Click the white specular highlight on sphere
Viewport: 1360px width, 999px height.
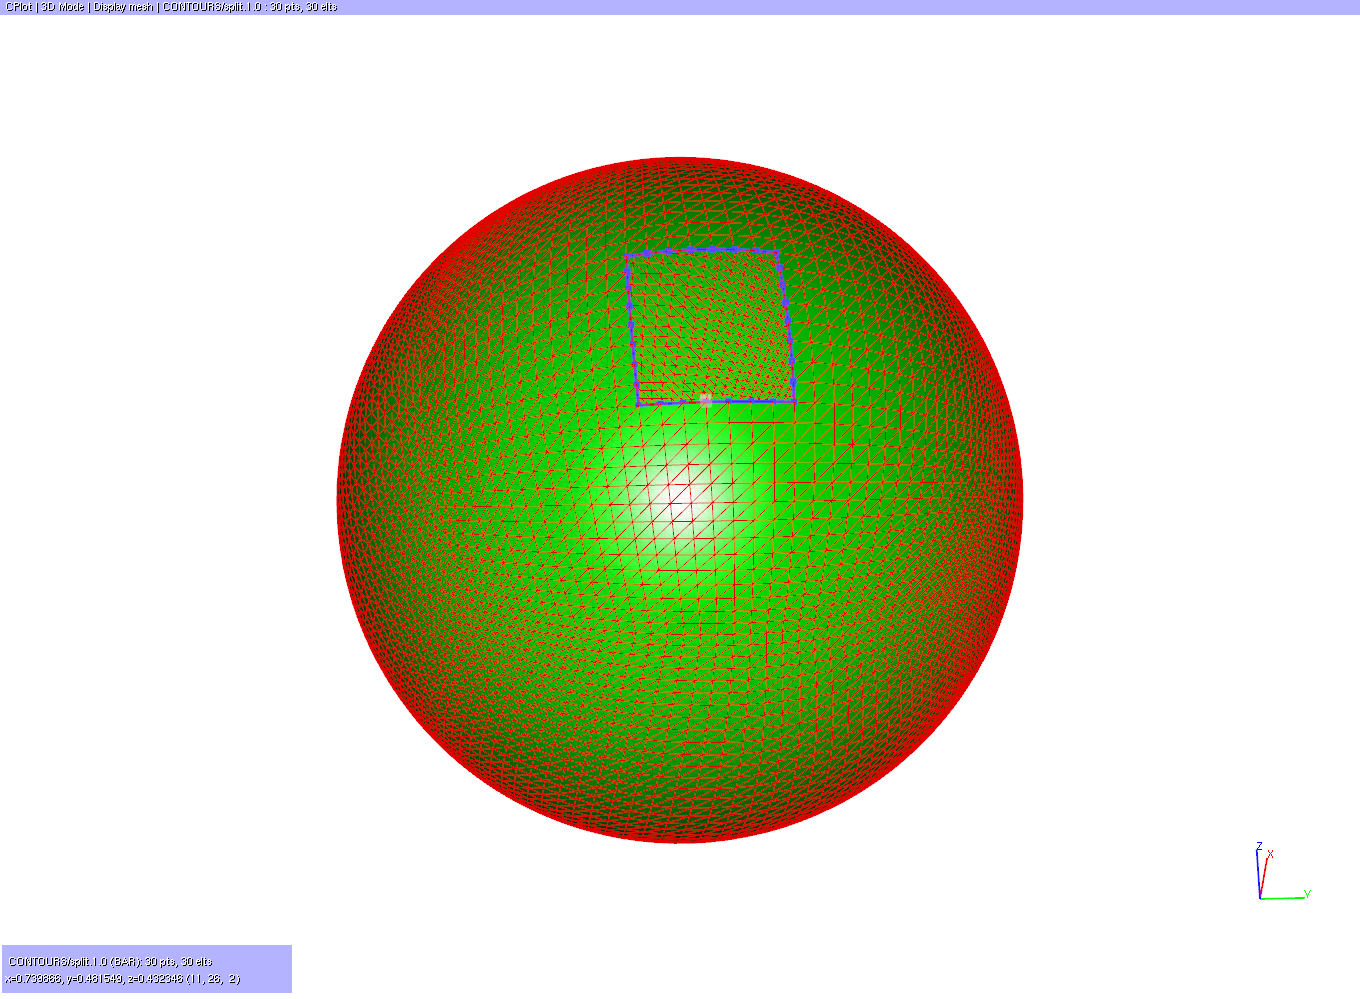point(690,490)
